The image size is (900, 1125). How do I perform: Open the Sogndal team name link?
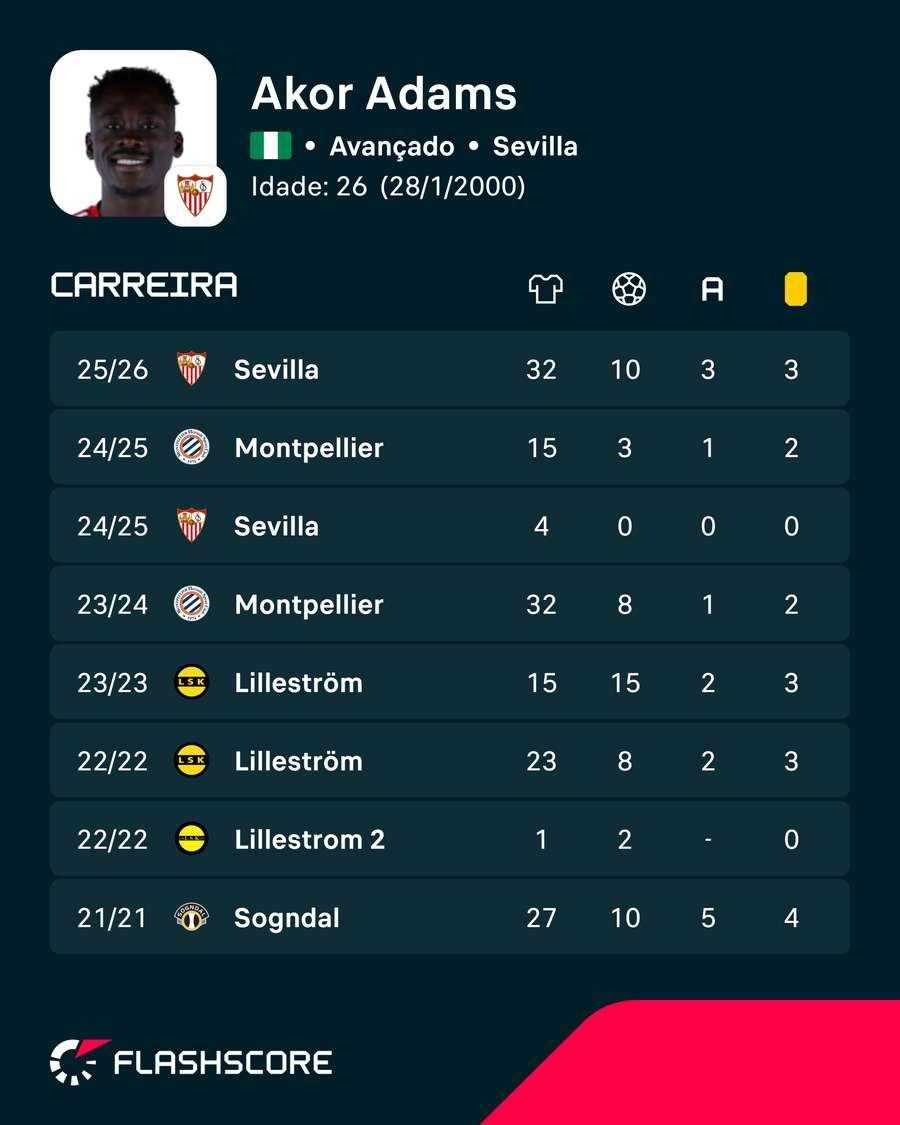[286, 918]
